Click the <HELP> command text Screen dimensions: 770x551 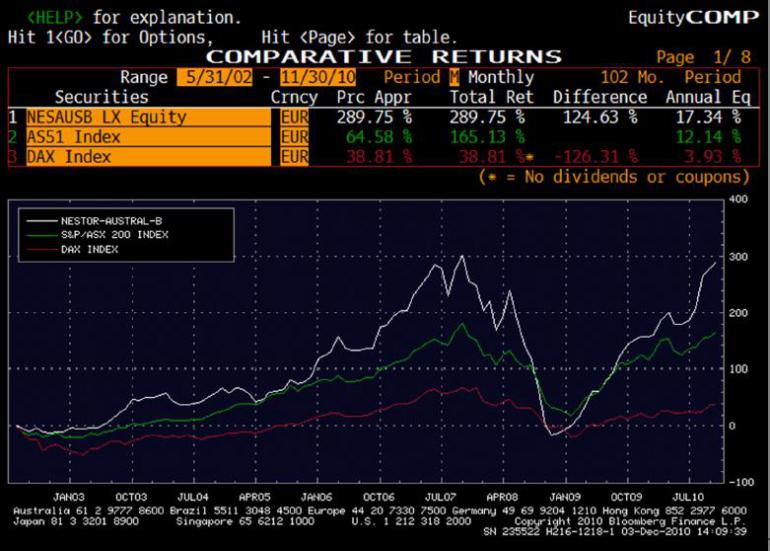click(55, 18)
